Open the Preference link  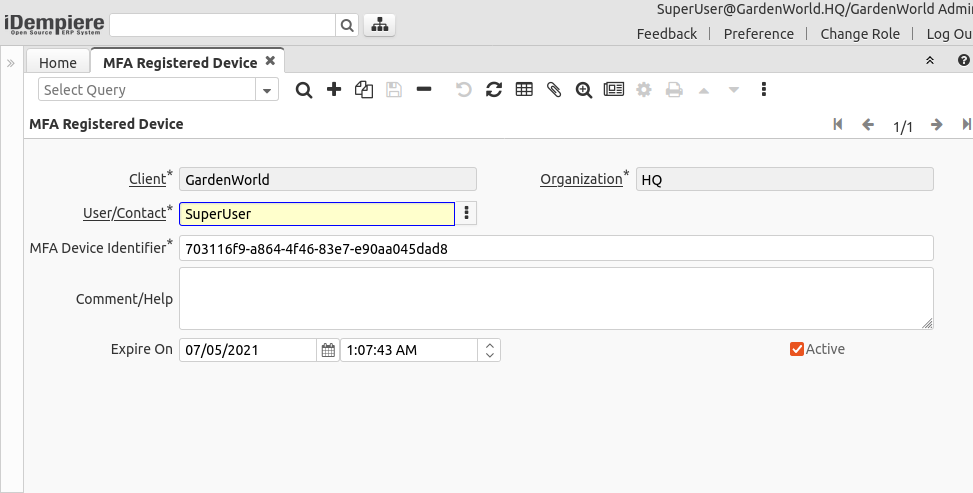tap(758, 34)
